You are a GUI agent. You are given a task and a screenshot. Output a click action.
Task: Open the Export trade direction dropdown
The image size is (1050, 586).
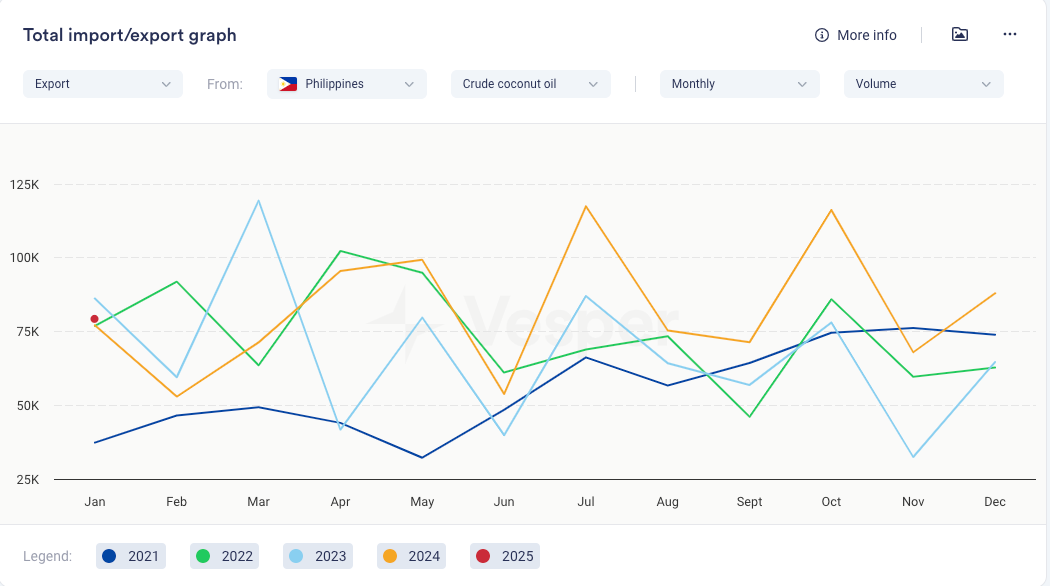[x=102, y=84]
